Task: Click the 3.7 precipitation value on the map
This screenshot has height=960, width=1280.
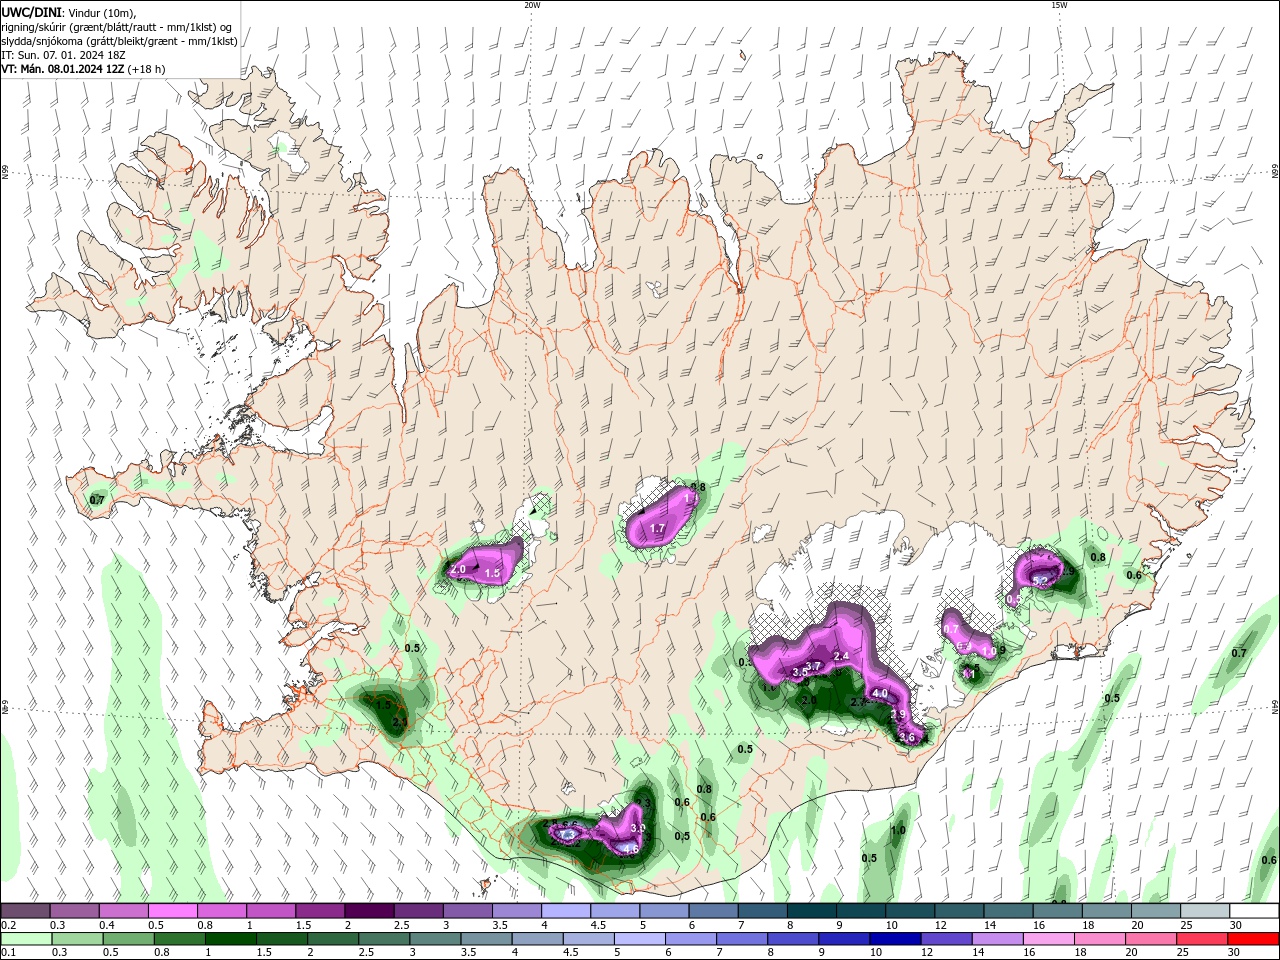Action: pos(813,666)
